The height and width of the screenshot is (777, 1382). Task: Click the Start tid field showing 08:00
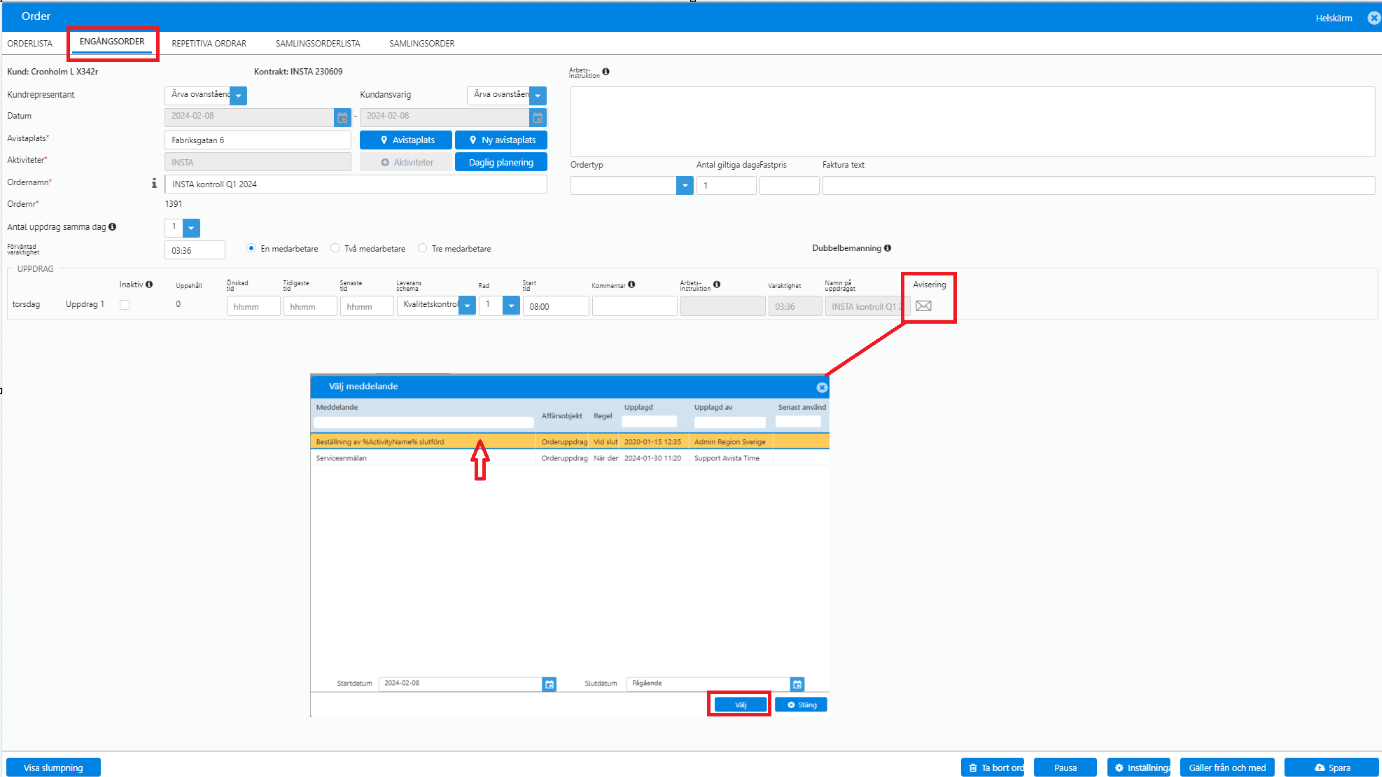pos(556,306)
